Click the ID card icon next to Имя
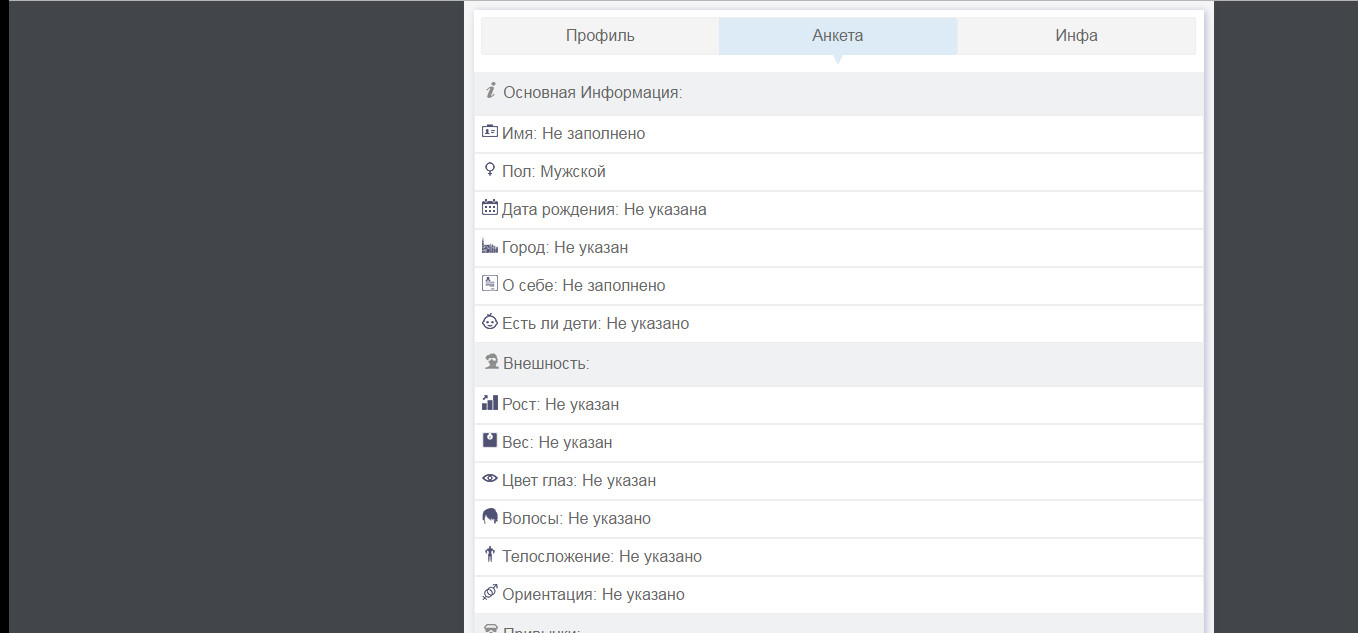 click(x=490, y=131)
